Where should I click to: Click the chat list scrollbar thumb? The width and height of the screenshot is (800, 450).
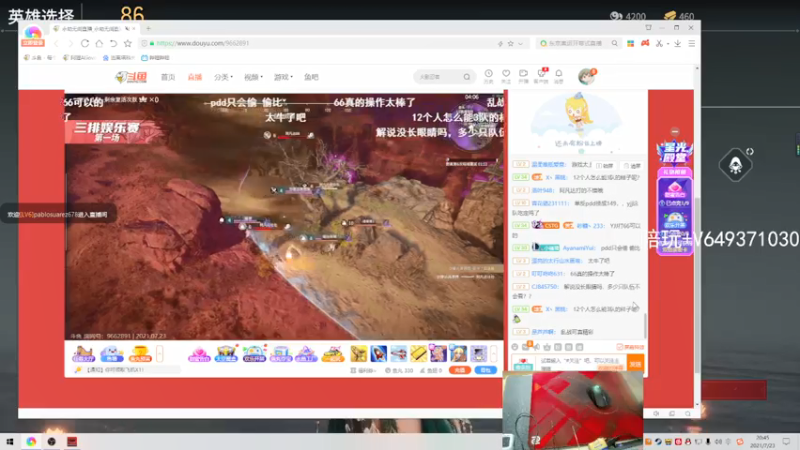coord(645,324)
